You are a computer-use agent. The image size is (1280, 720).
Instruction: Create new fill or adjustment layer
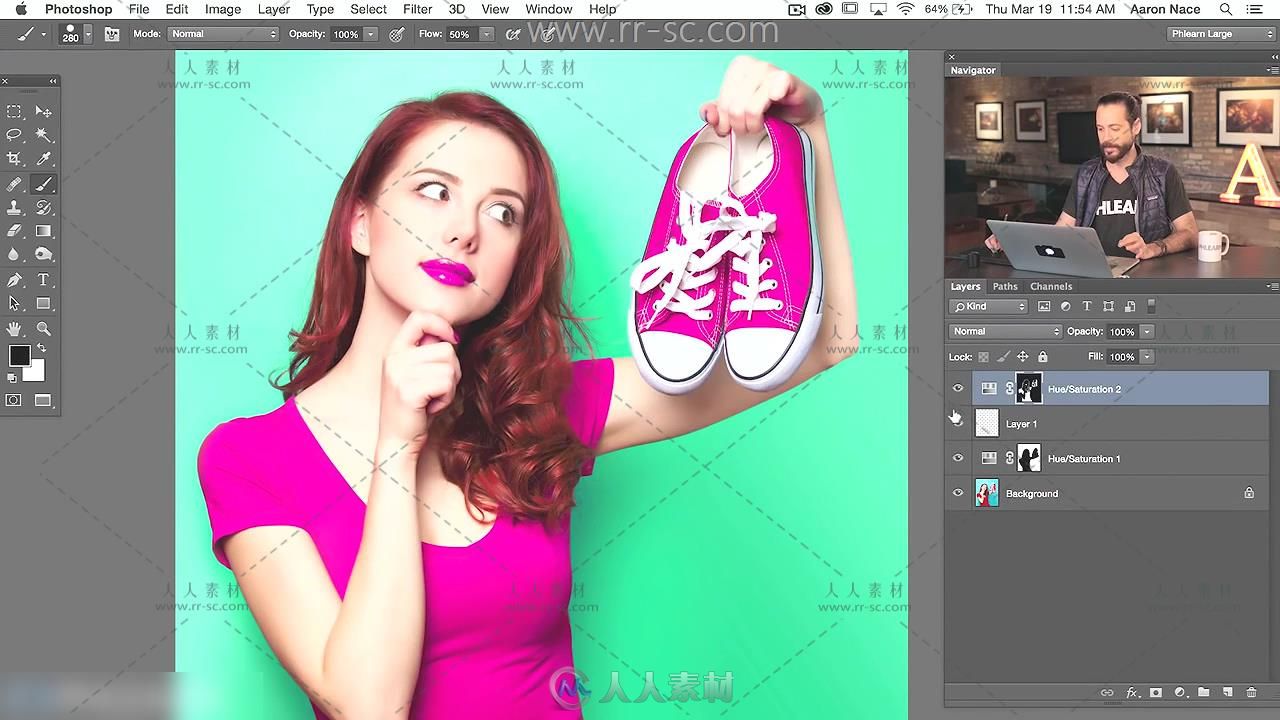(1180, 692)
